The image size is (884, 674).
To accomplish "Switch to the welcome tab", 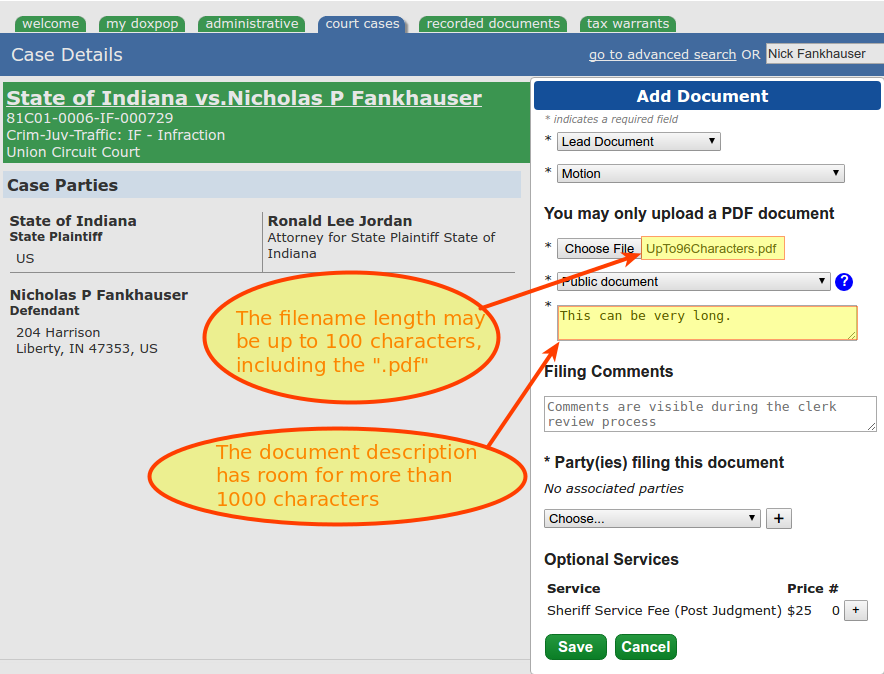I will pos(50,23).
